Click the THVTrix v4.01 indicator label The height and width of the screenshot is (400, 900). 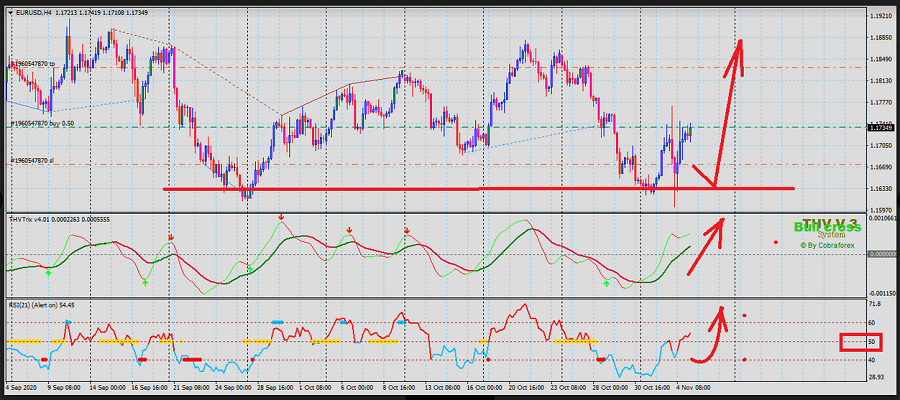click(x=45, y=218)
